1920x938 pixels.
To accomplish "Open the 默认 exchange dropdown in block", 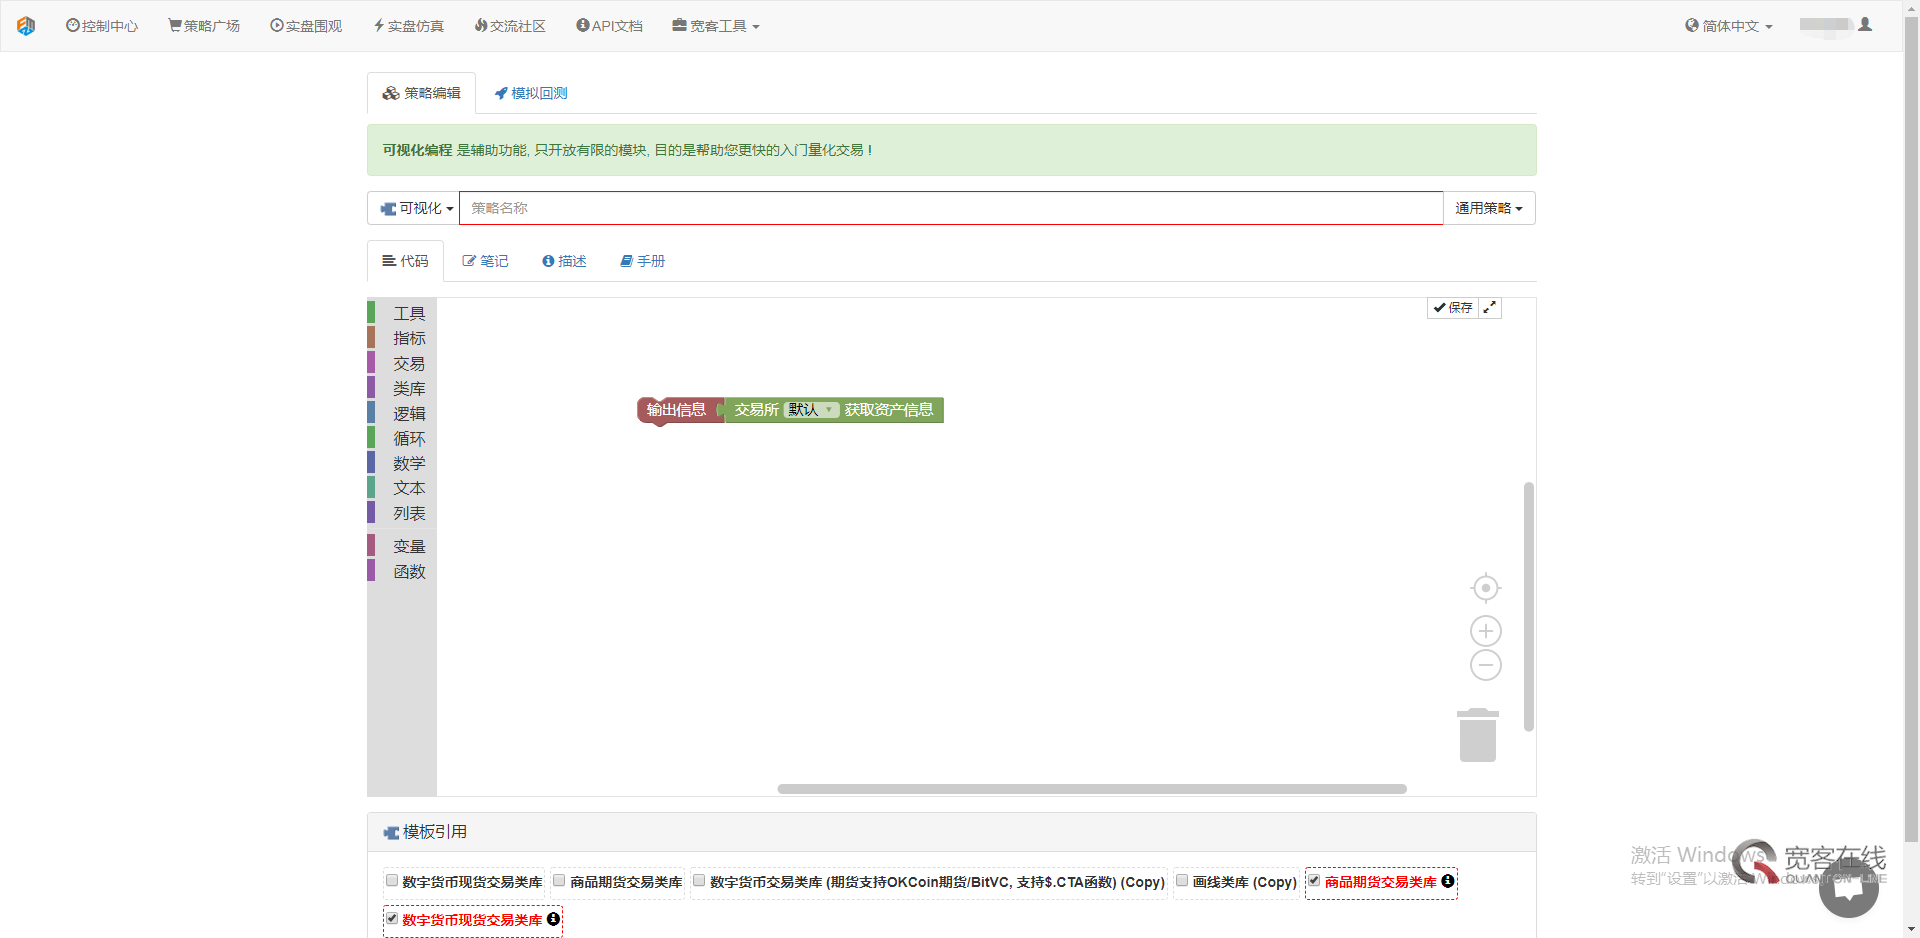I will click(811, 409).
